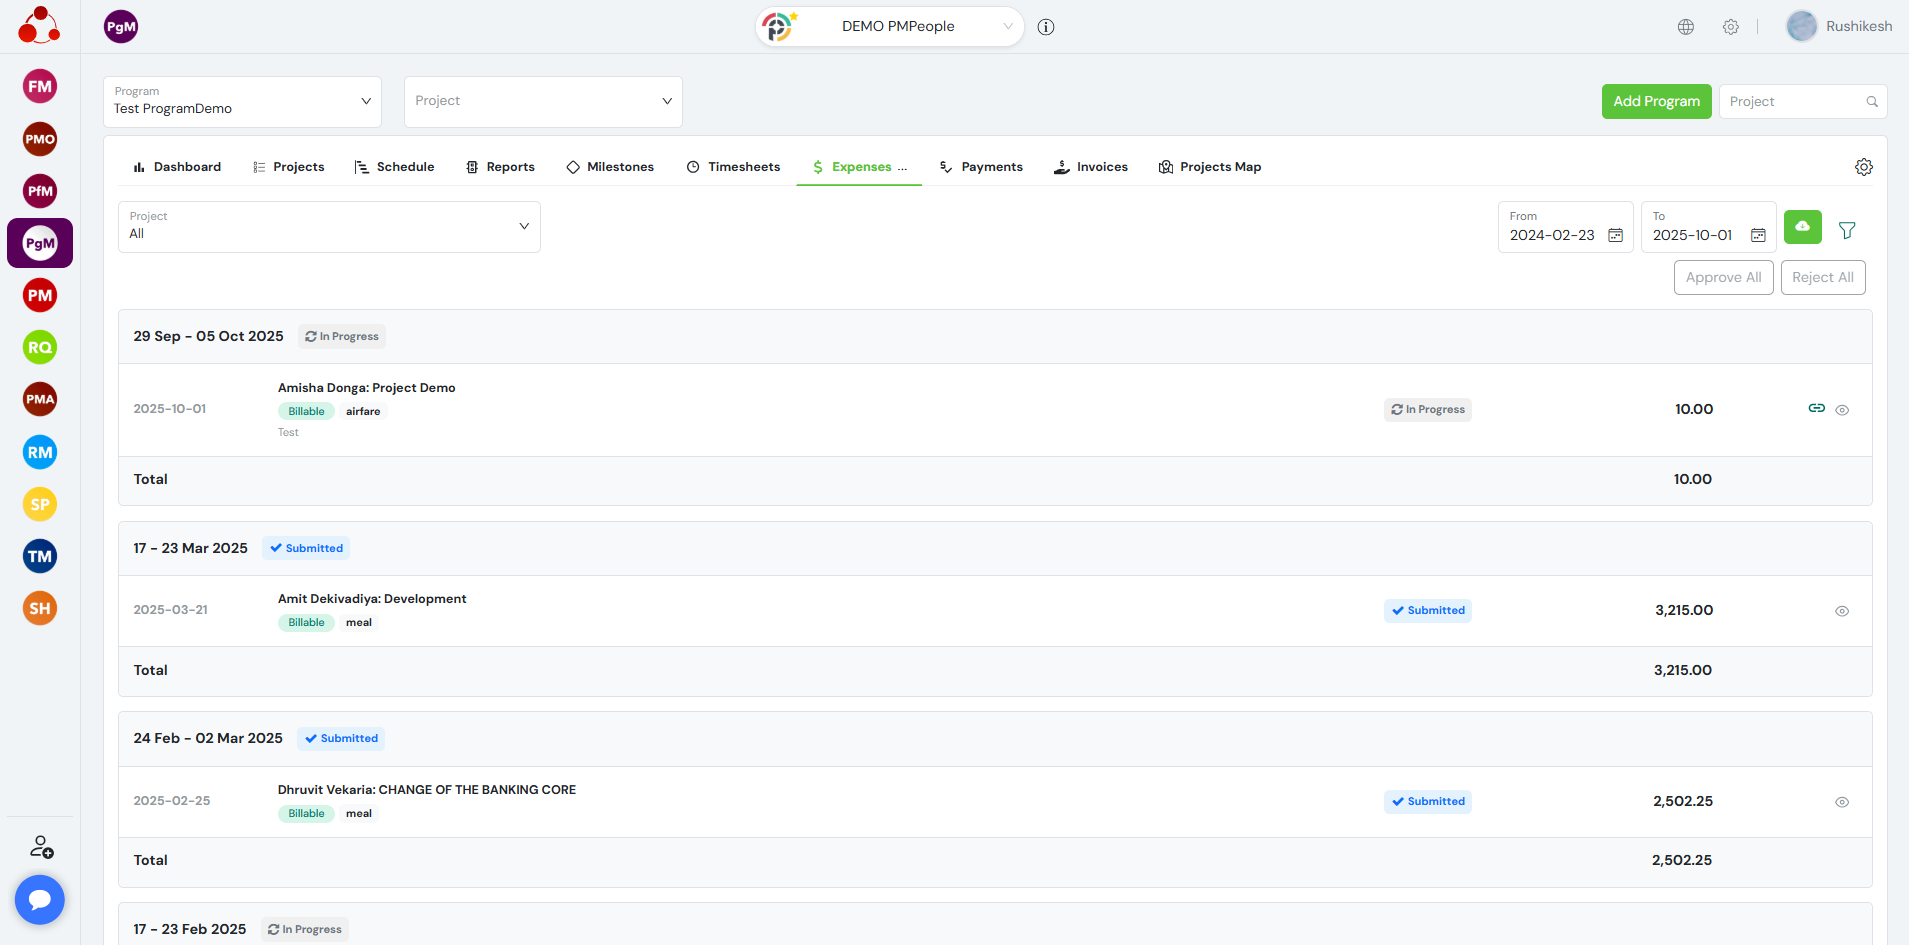
Task: Go to the Invoices tab
Action: click(1091, 167)
